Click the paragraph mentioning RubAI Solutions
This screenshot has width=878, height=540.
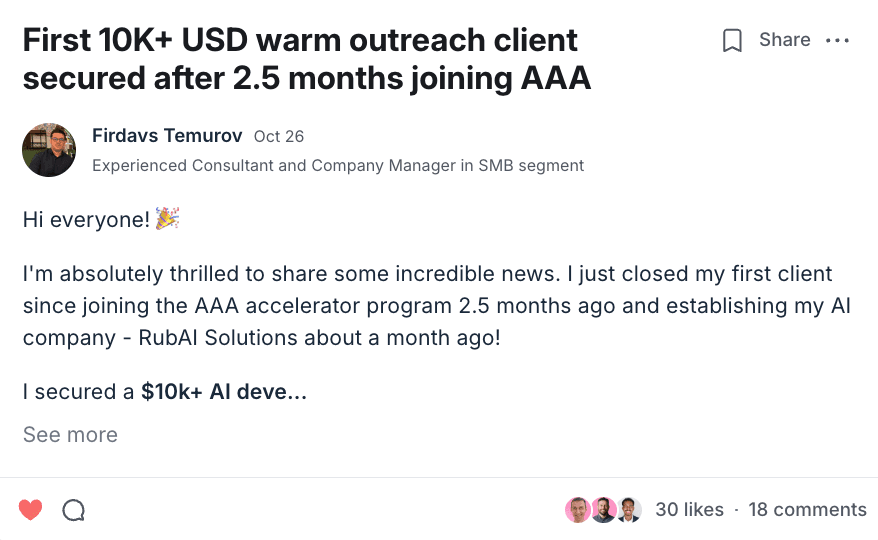436,306
